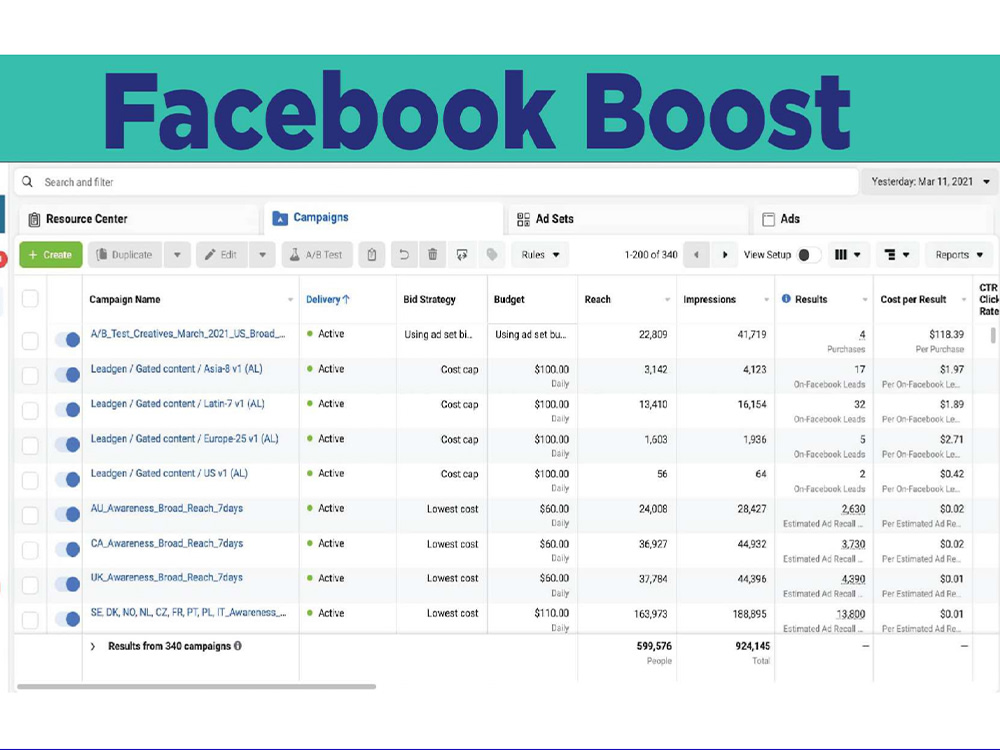Check the UK_Awareness_Broad_Reach row checkbox

coord(30,584)
